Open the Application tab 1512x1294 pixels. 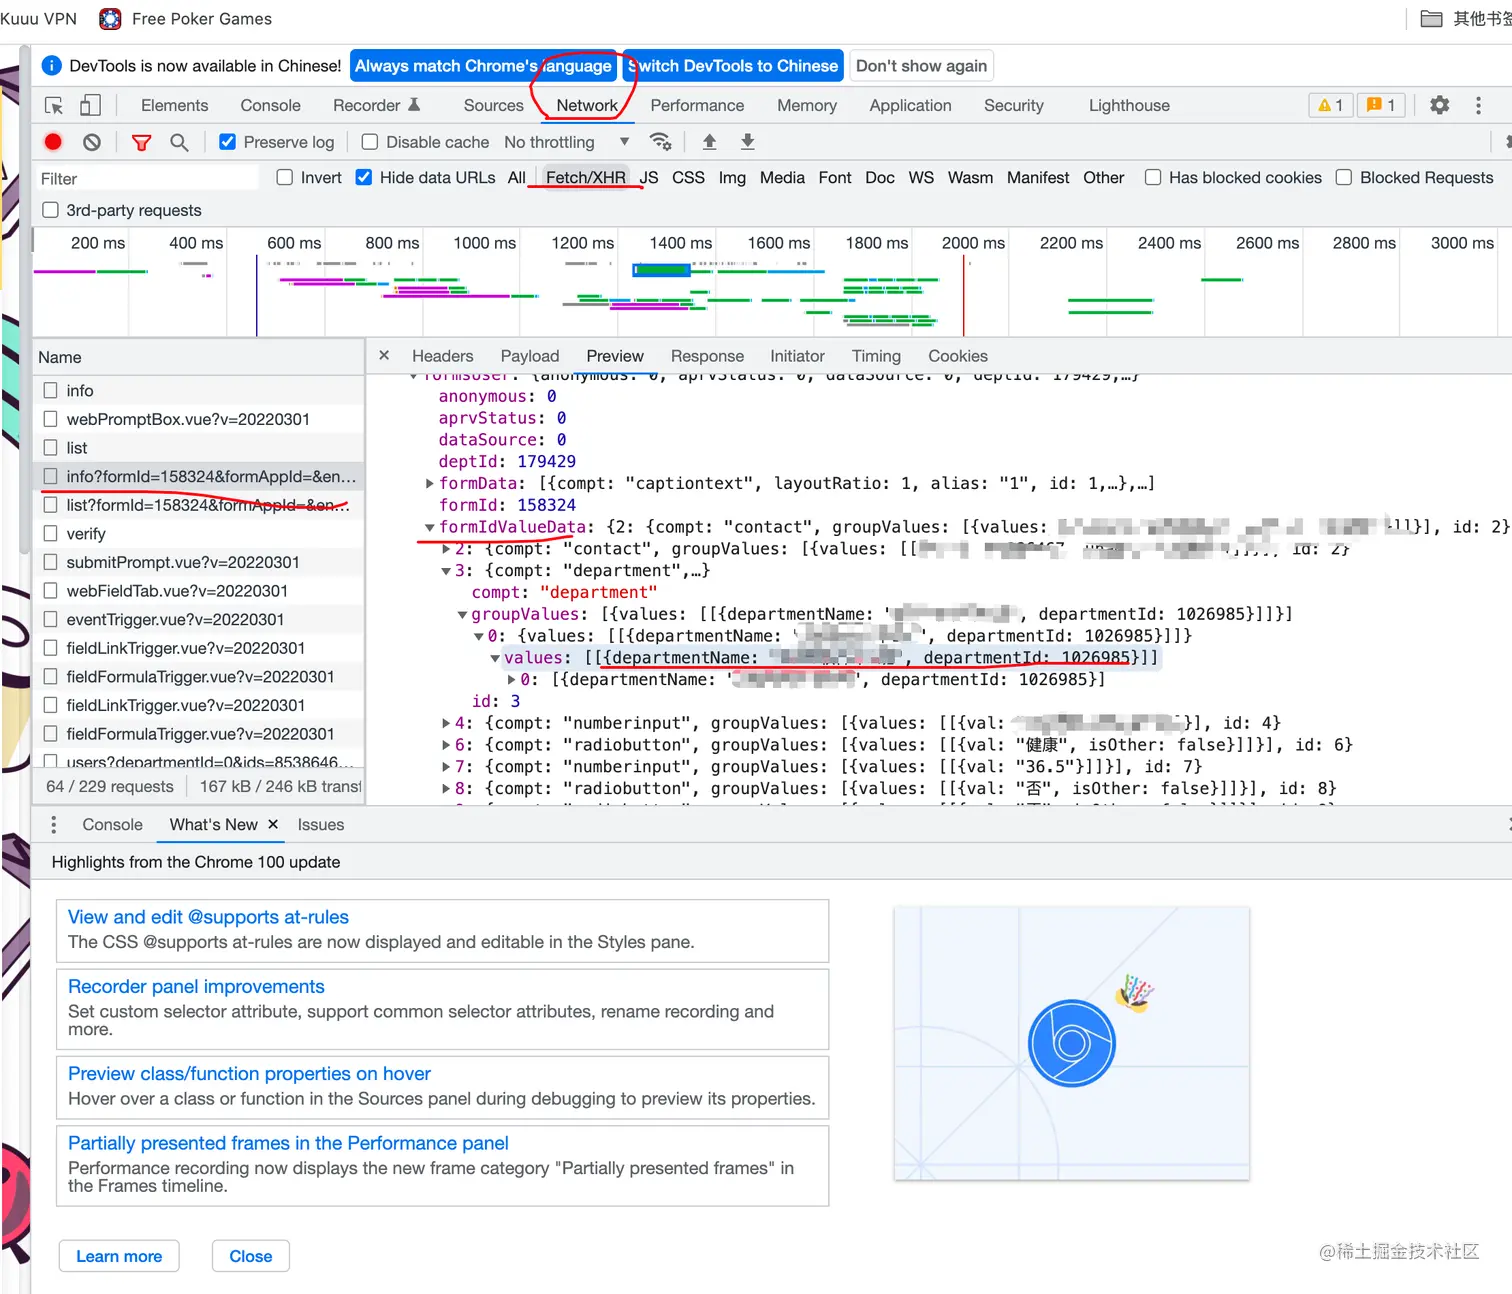(910, 105)
